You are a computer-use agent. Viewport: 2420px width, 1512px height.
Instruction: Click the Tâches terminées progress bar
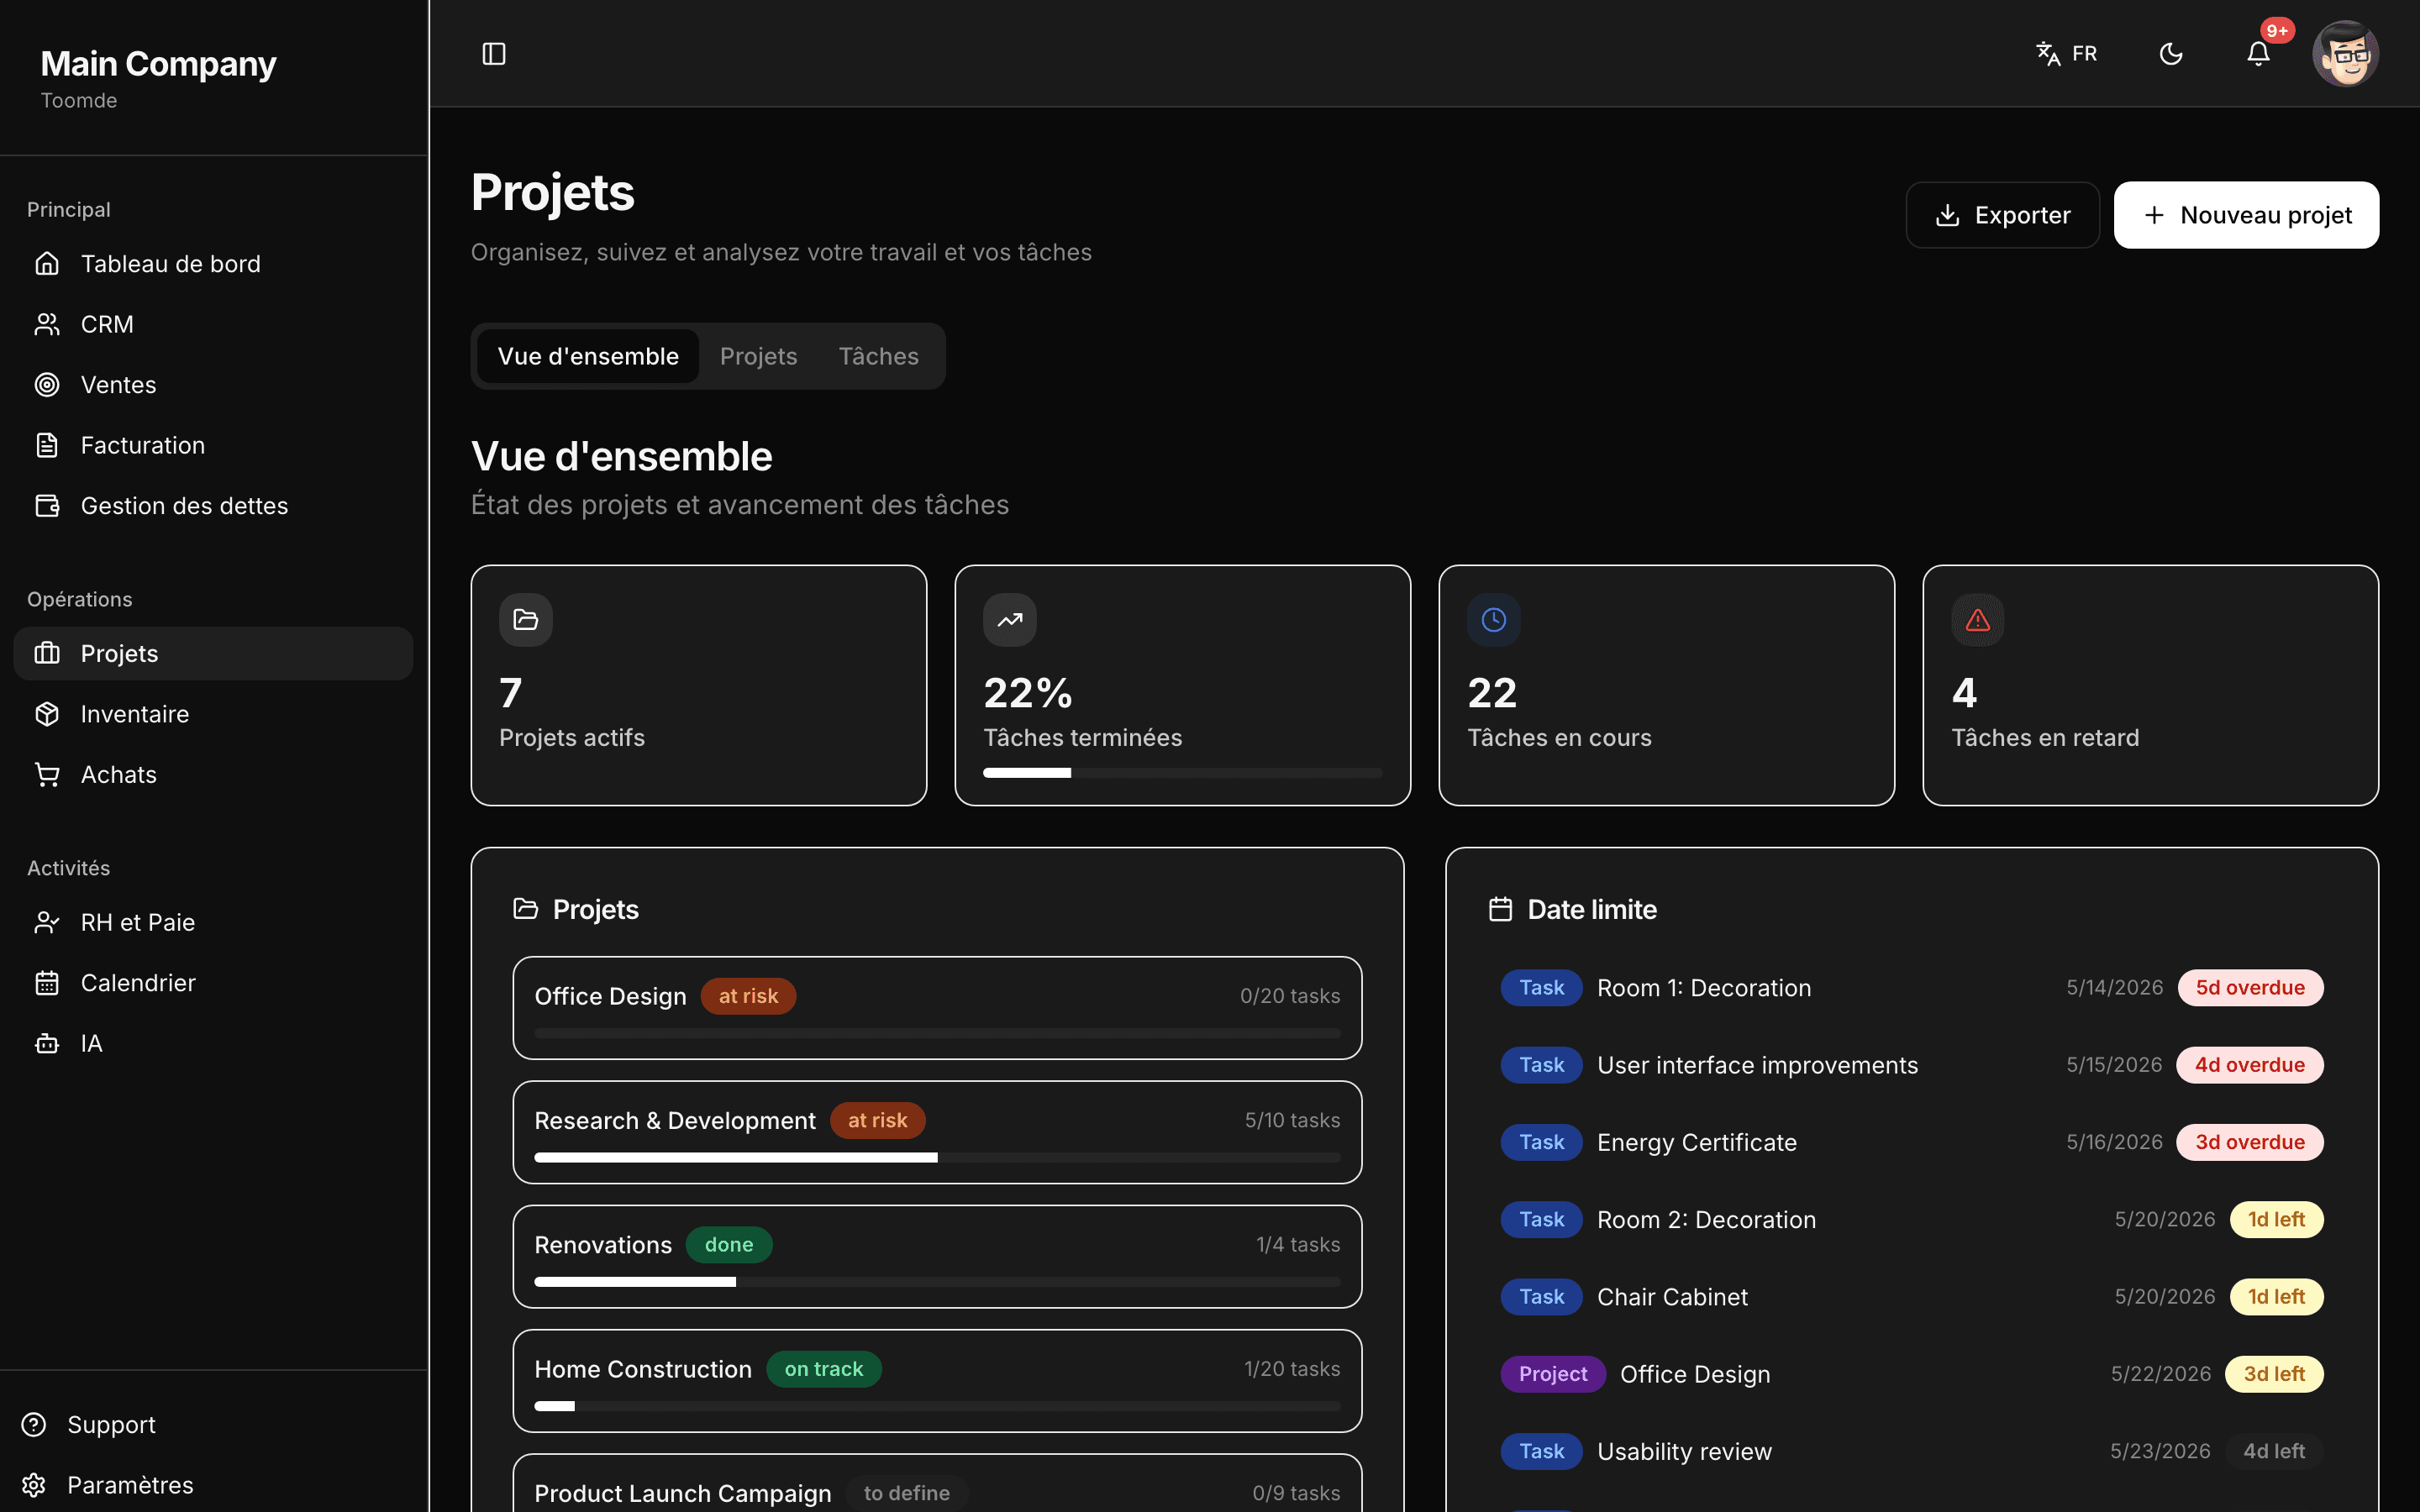[x=1183, y=773]
